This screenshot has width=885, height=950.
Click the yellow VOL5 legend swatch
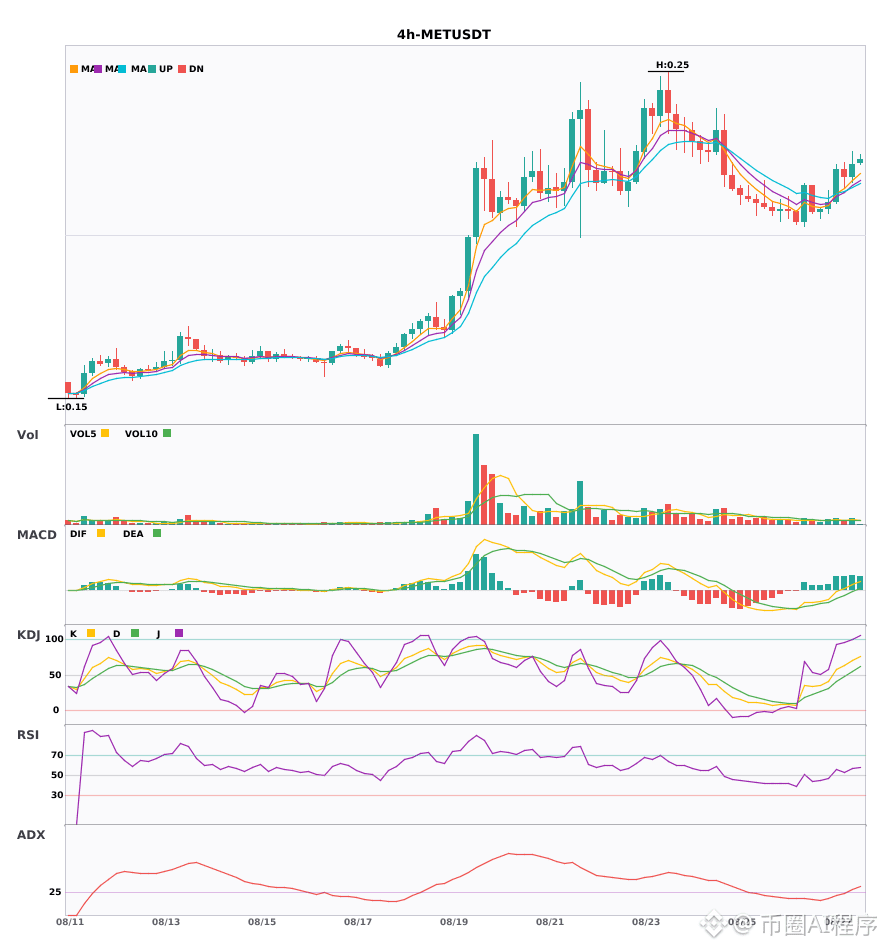coord(105,433)
